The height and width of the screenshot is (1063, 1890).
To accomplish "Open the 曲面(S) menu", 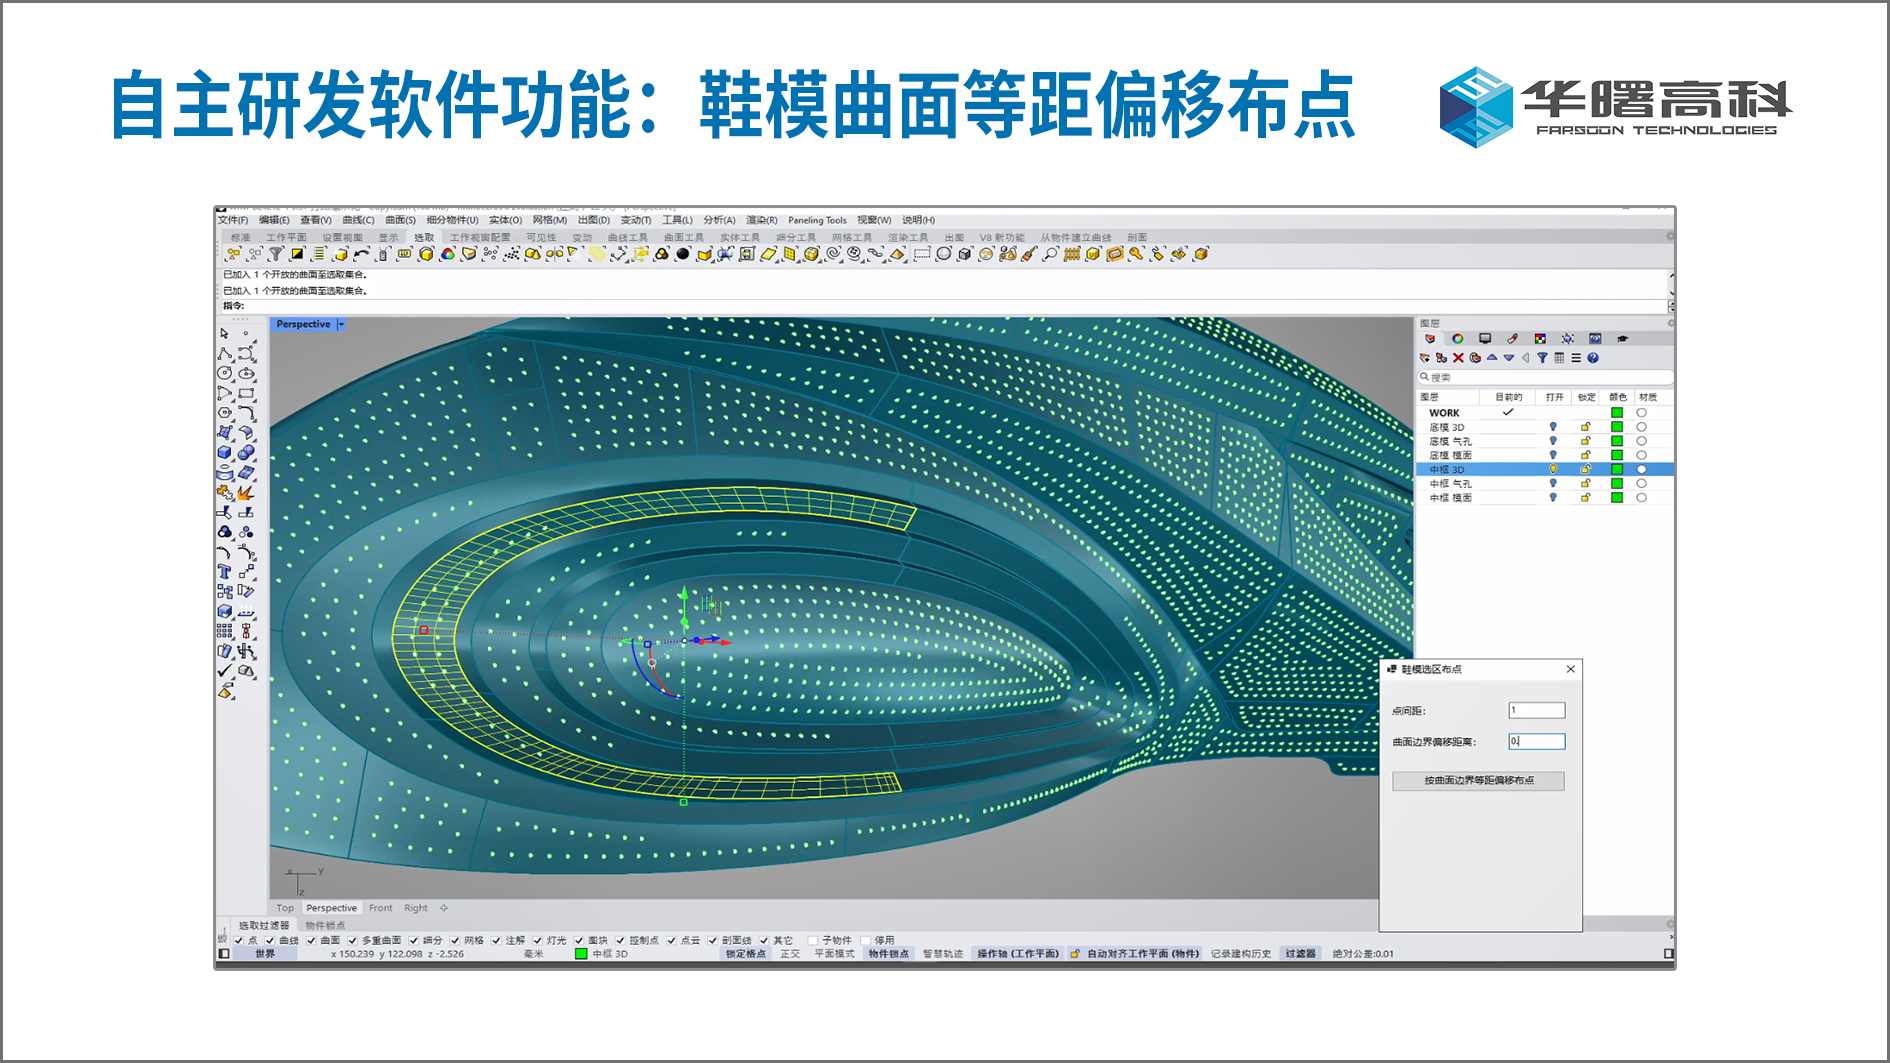I will coord(400,220).
